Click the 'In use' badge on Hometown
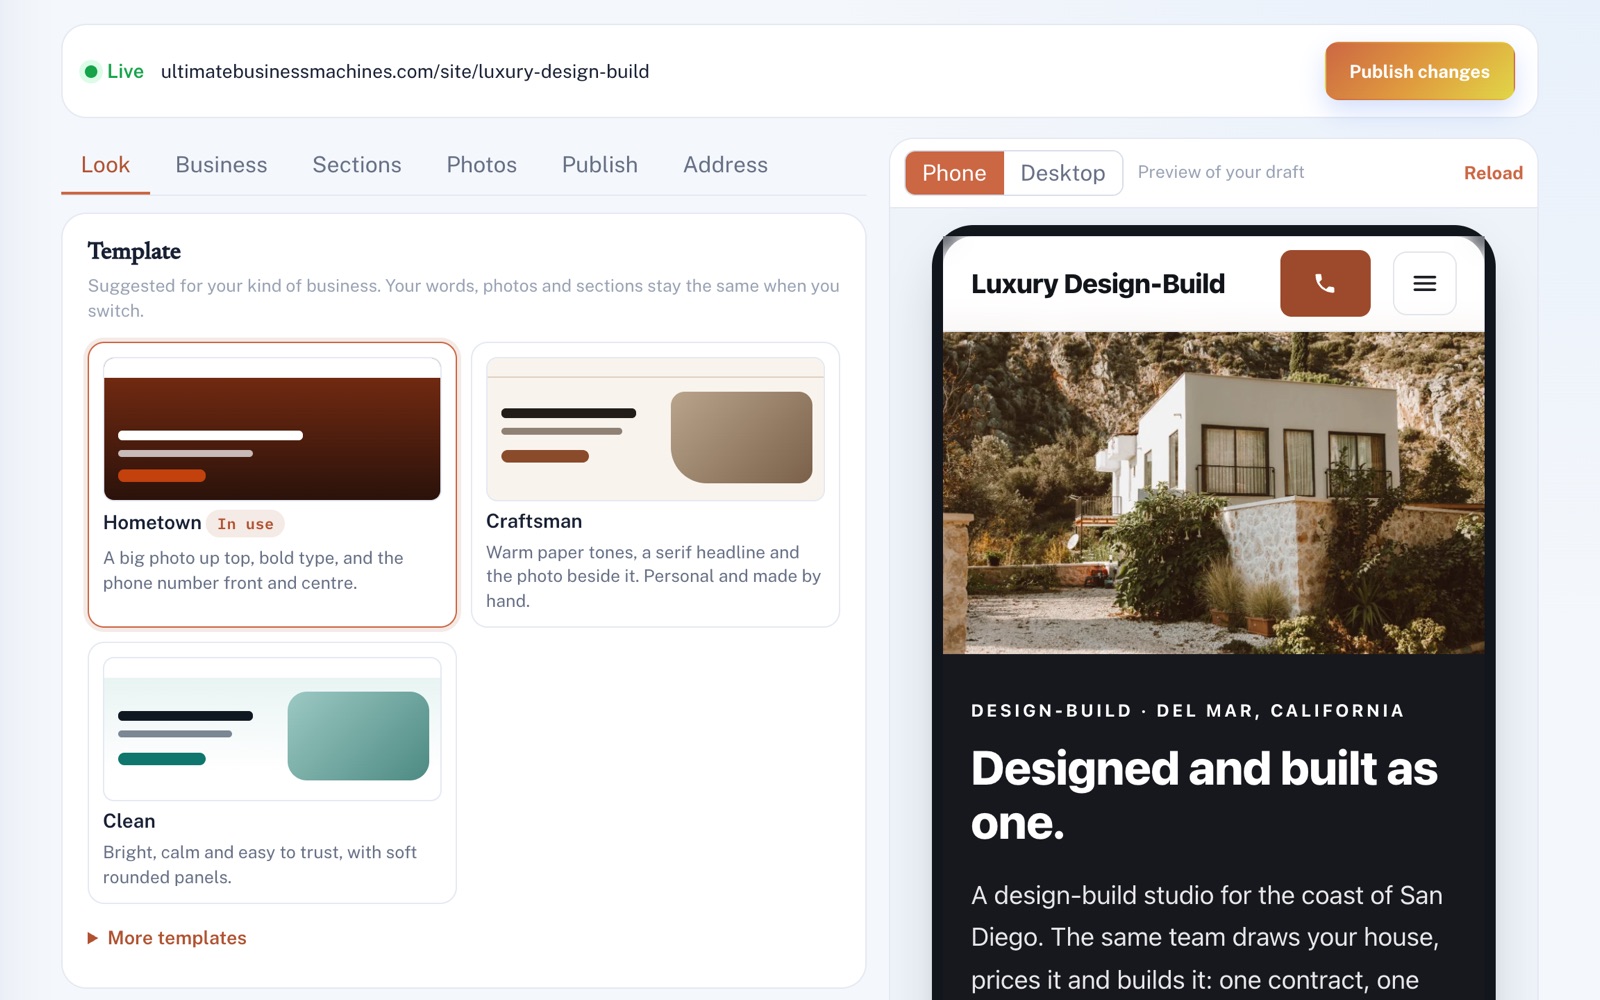Viewport: 1600px width, 1000px height. point(245,523)
